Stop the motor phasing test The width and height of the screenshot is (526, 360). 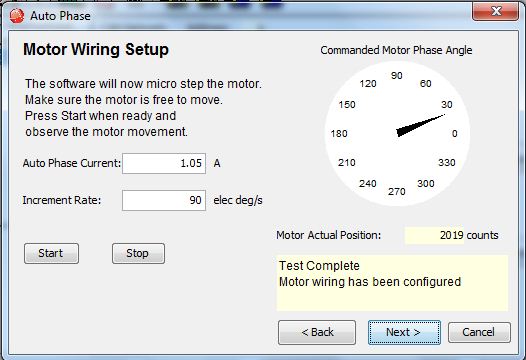138,253
